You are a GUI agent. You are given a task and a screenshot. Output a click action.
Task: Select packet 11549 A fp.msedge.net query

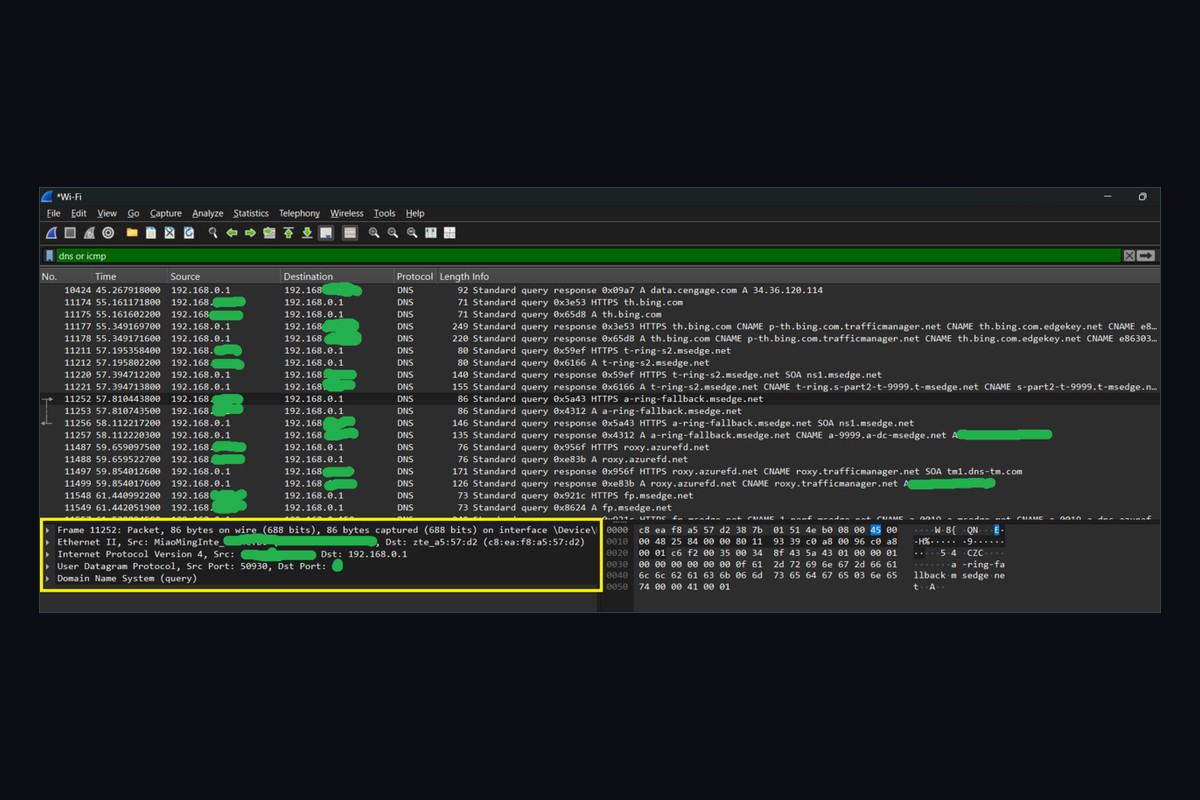pyautogui.click(x=600, y=508)
